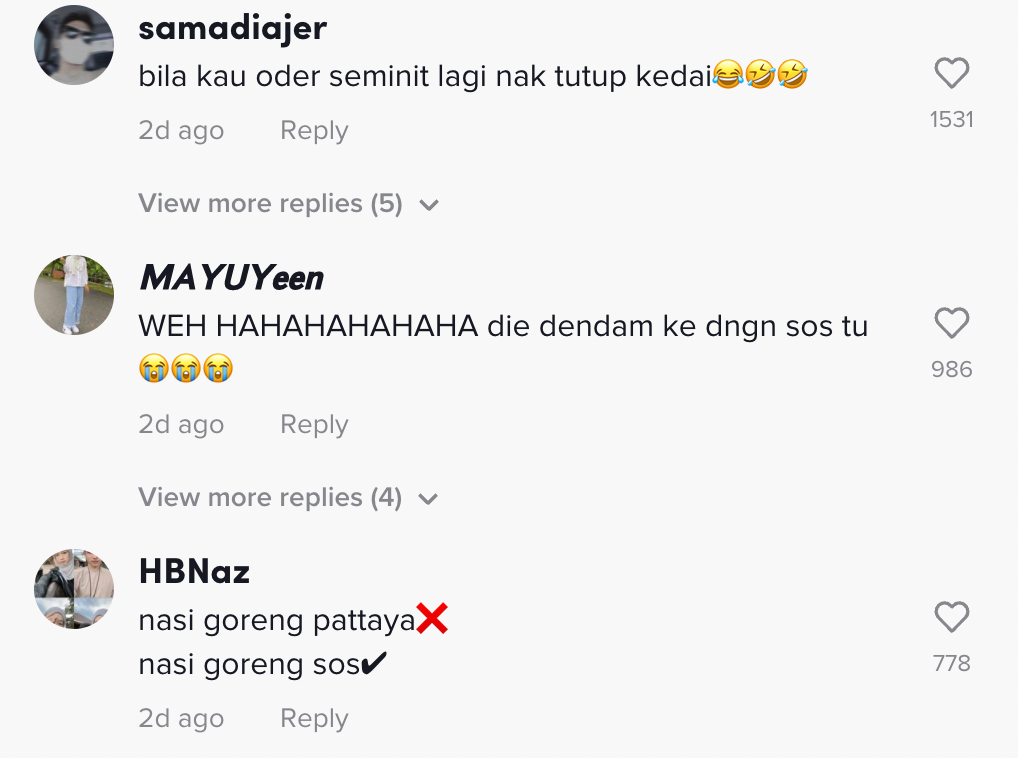Click the 986 like count
The width and height of the screenshot is (1018, 758).
951,369
